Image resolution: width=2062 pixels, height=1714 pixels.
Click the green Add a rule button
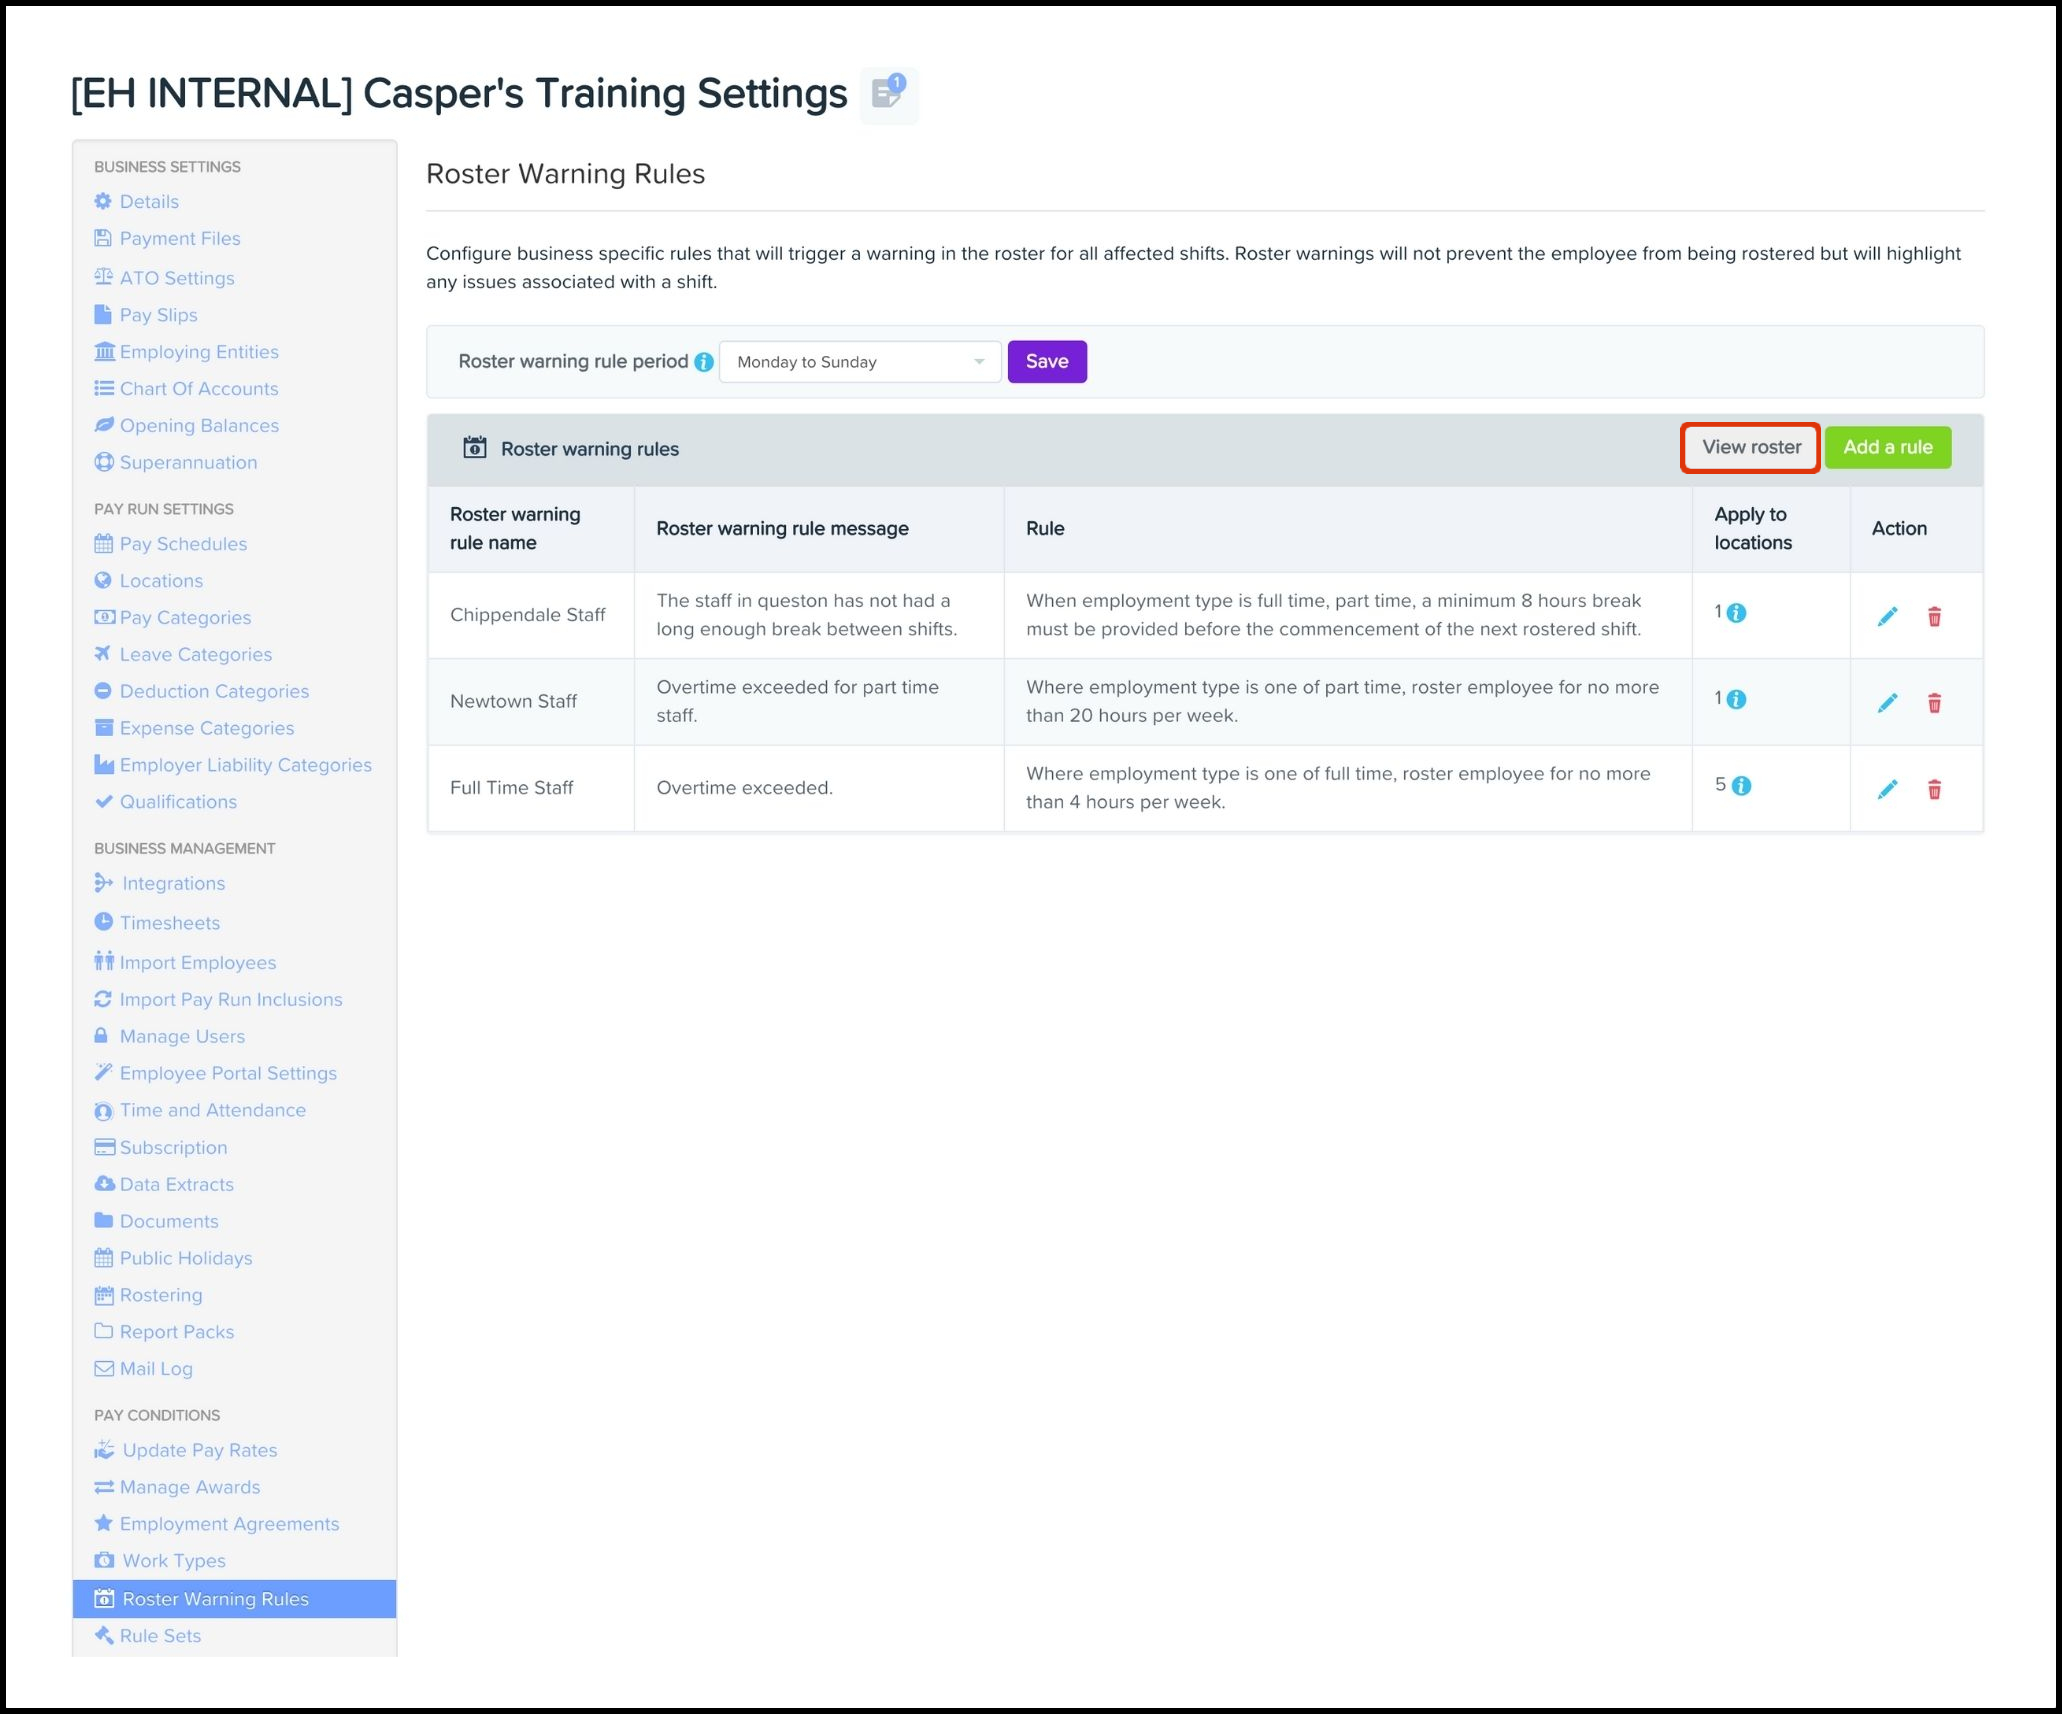1887,447
